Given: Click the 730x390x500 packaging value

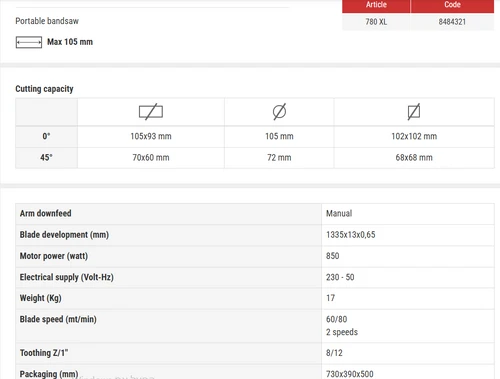Looking at the screenshot, I should tap(350, 374).
